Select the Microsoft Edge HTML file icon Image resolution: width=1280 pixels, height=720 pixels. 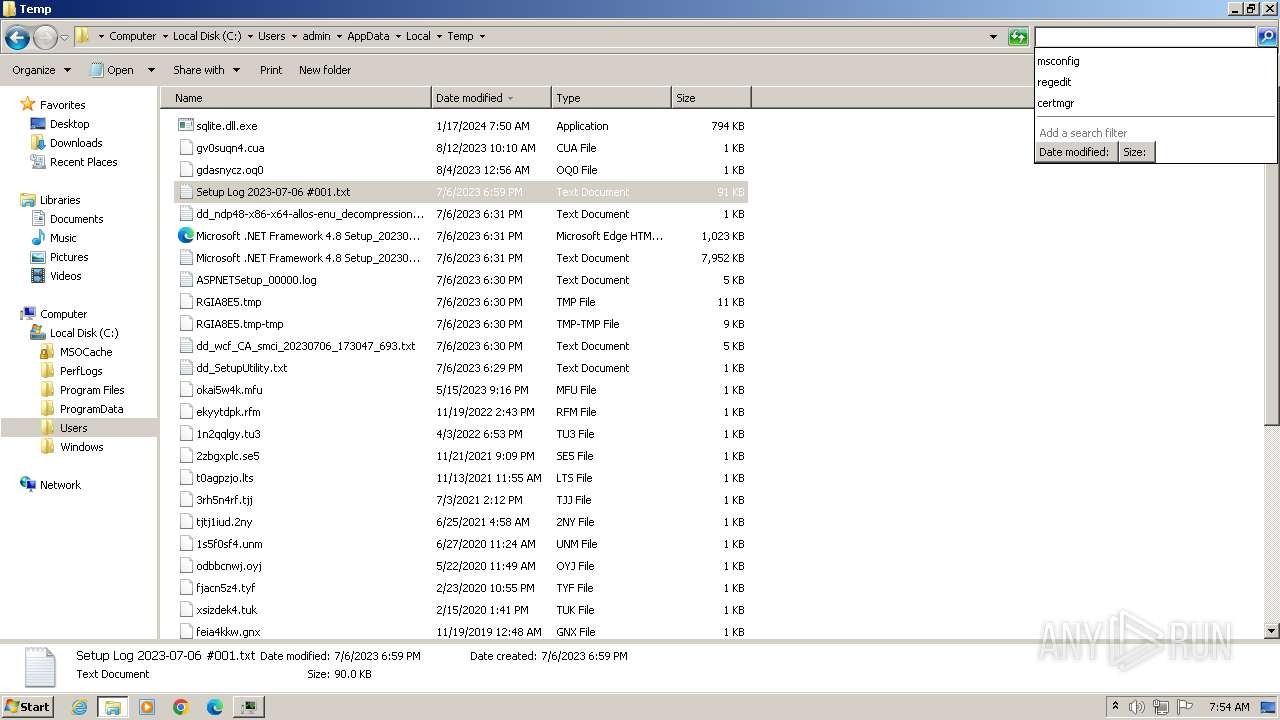pos(185,236)
